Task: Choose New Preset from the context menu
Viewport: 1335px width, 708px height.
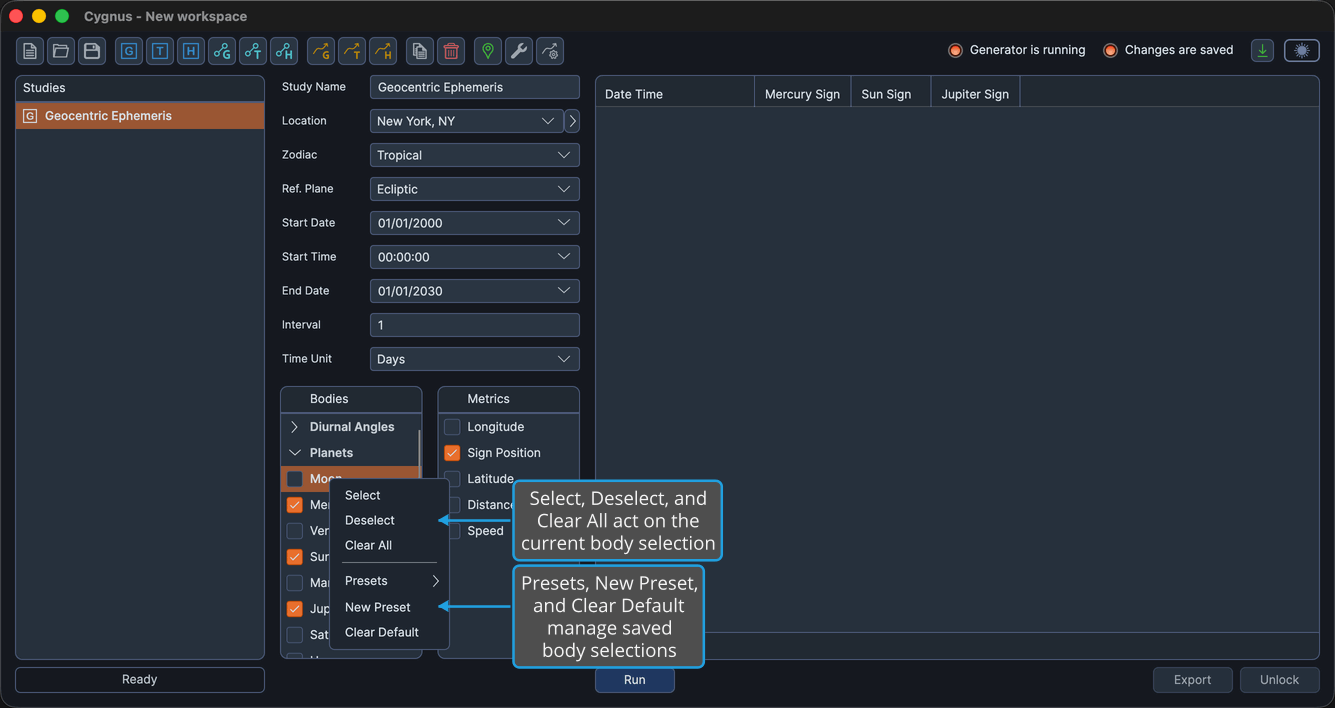Action: [x=389, y=607]
